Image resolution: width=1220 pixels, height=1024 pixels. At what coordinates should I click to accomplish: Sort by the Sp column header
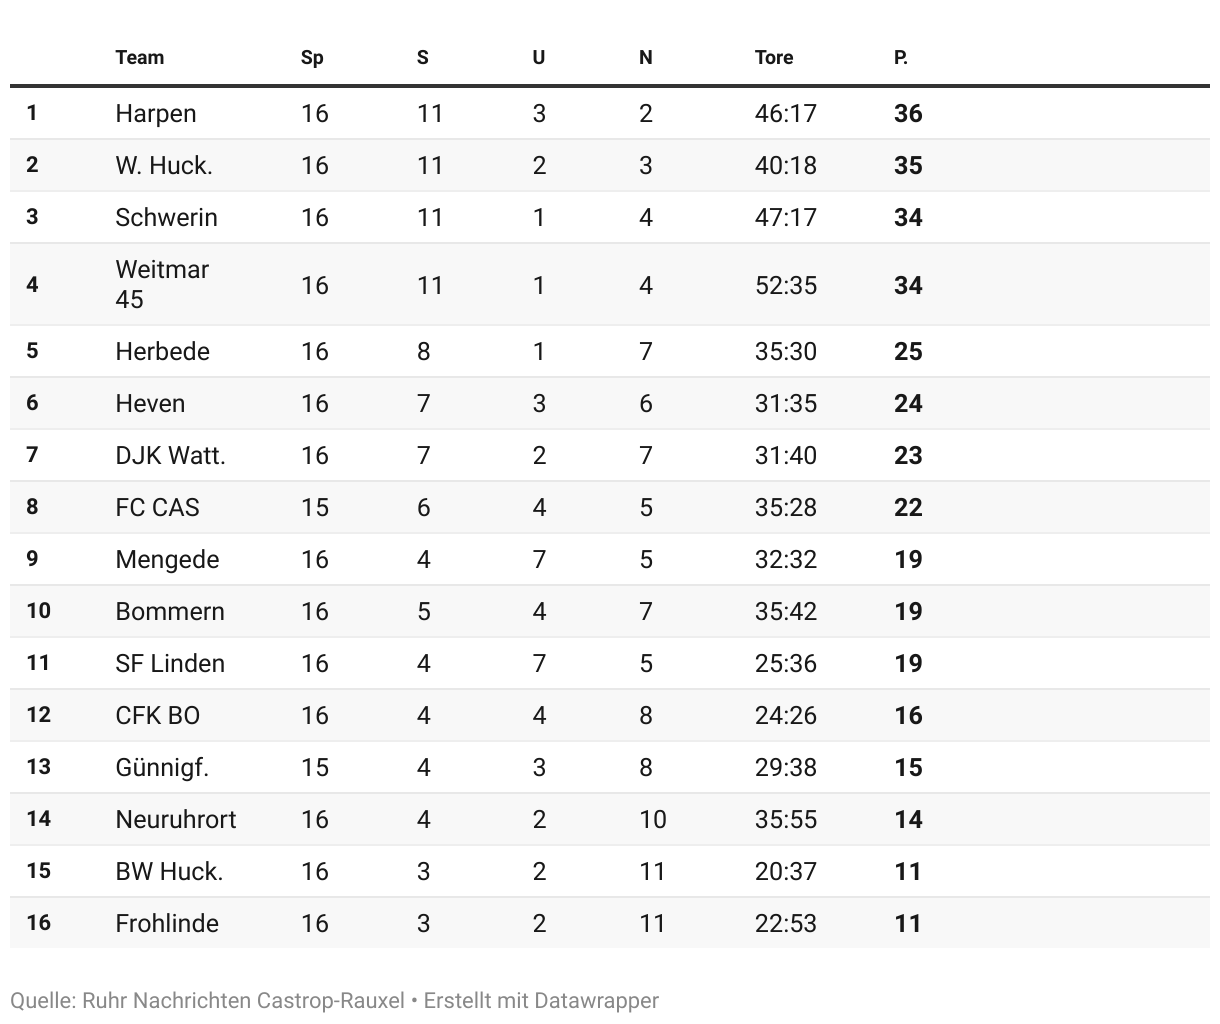point(312,57)
